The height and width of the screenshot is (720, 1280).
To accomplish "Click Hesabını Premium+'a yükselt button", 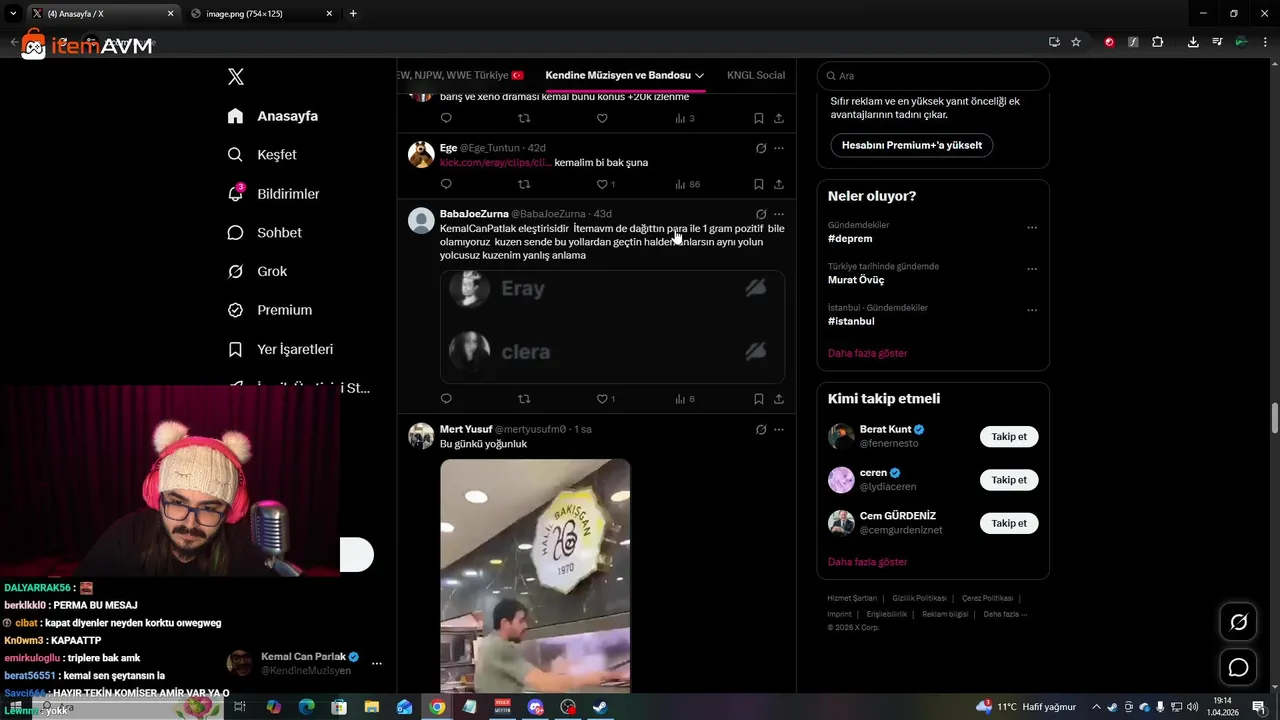I will click(x=911, y=145).
